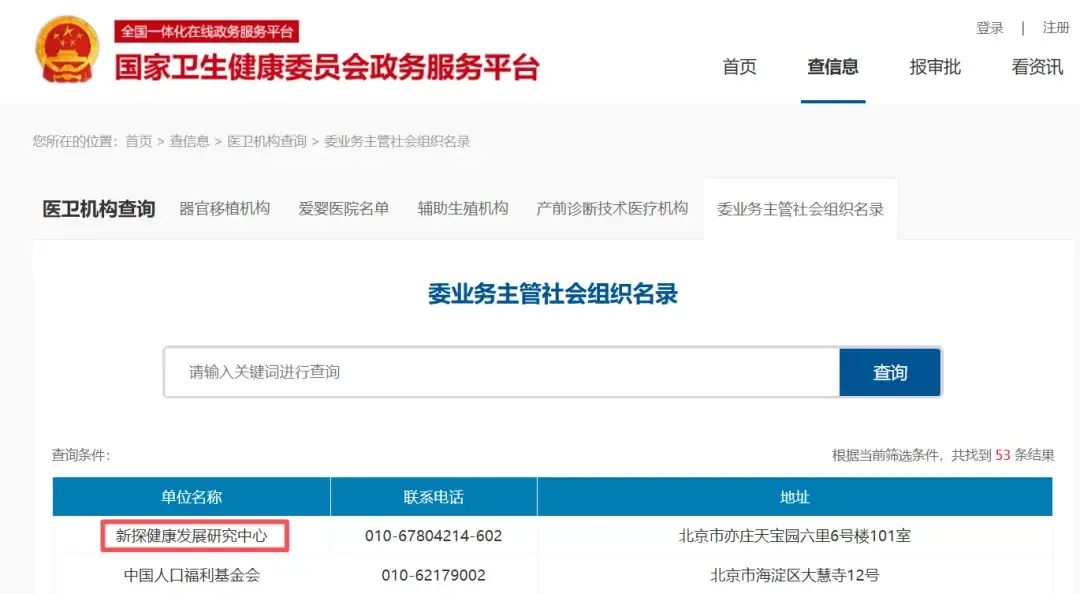Click 医卫机构查询 in the breadcrumb
The image size is (1080, 594).
pos(267,141)
